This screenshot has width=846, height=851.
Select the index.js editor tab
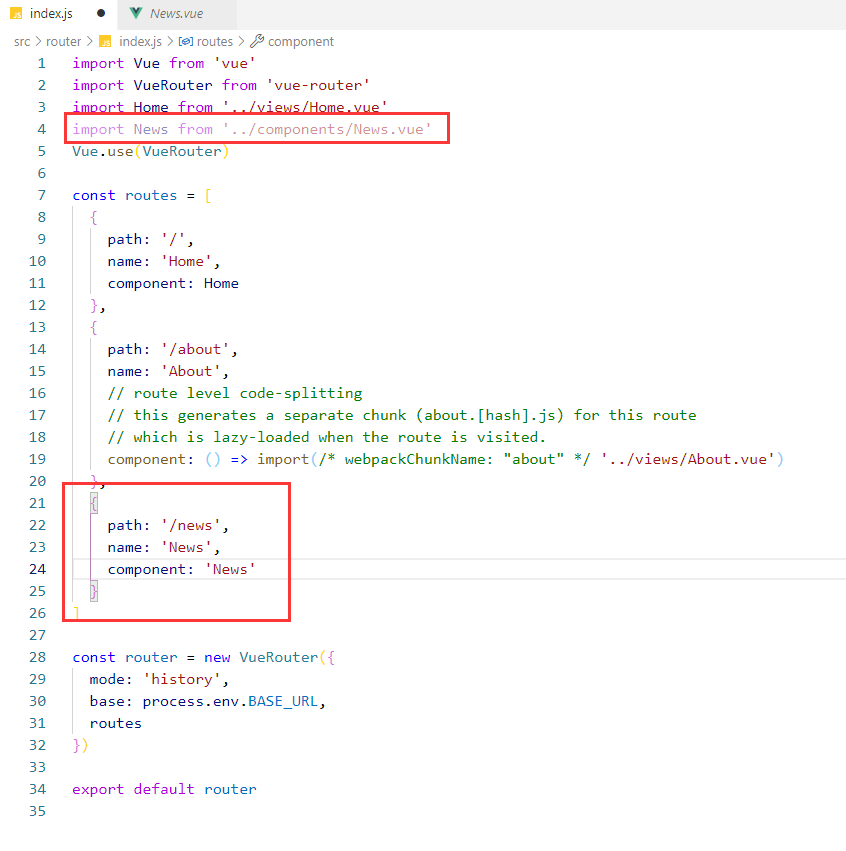[x=51, y=14]
